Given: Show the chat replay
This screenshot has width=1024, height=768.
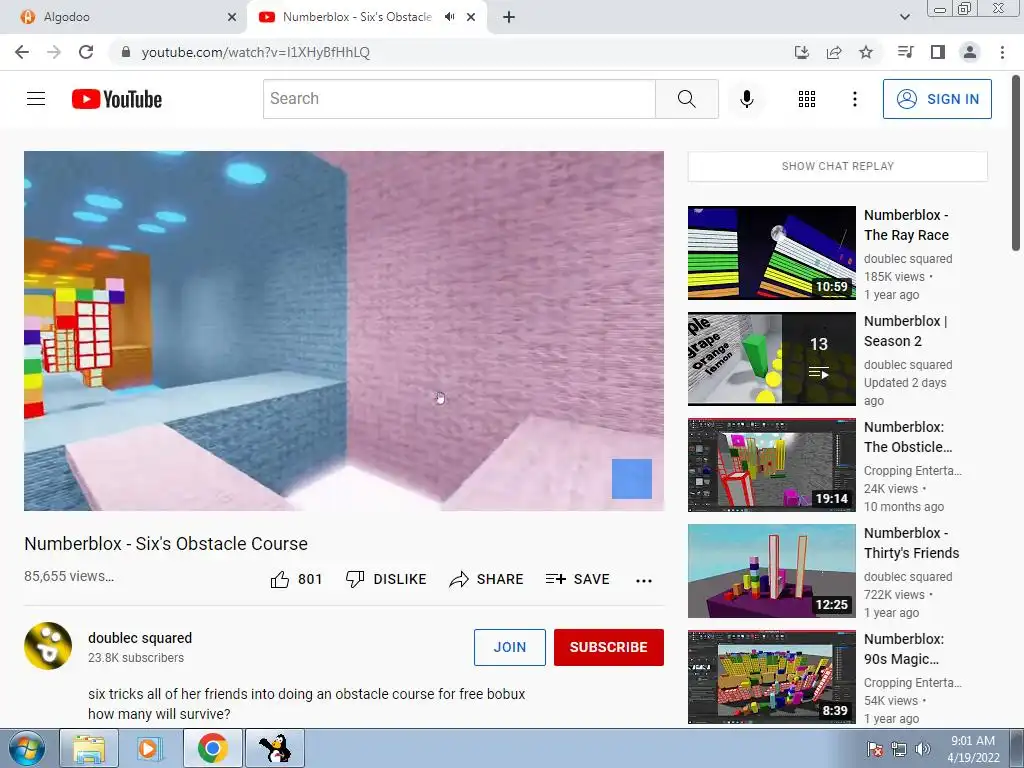Looking at the screenshot, I should [x=838, y=167].
